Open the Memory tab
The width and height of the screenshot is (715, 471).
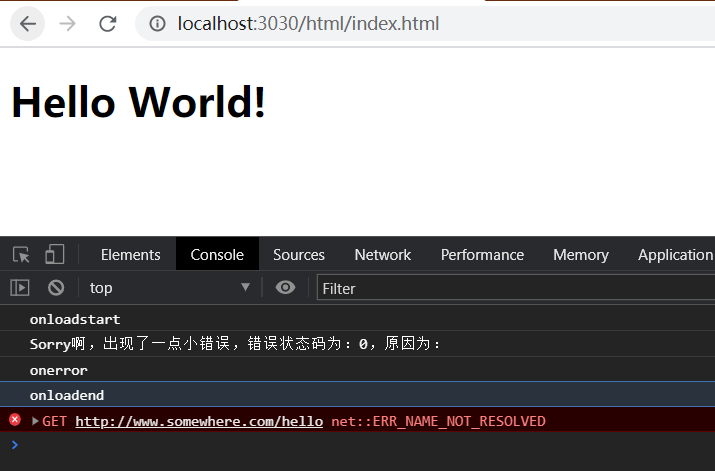point(581,254)
